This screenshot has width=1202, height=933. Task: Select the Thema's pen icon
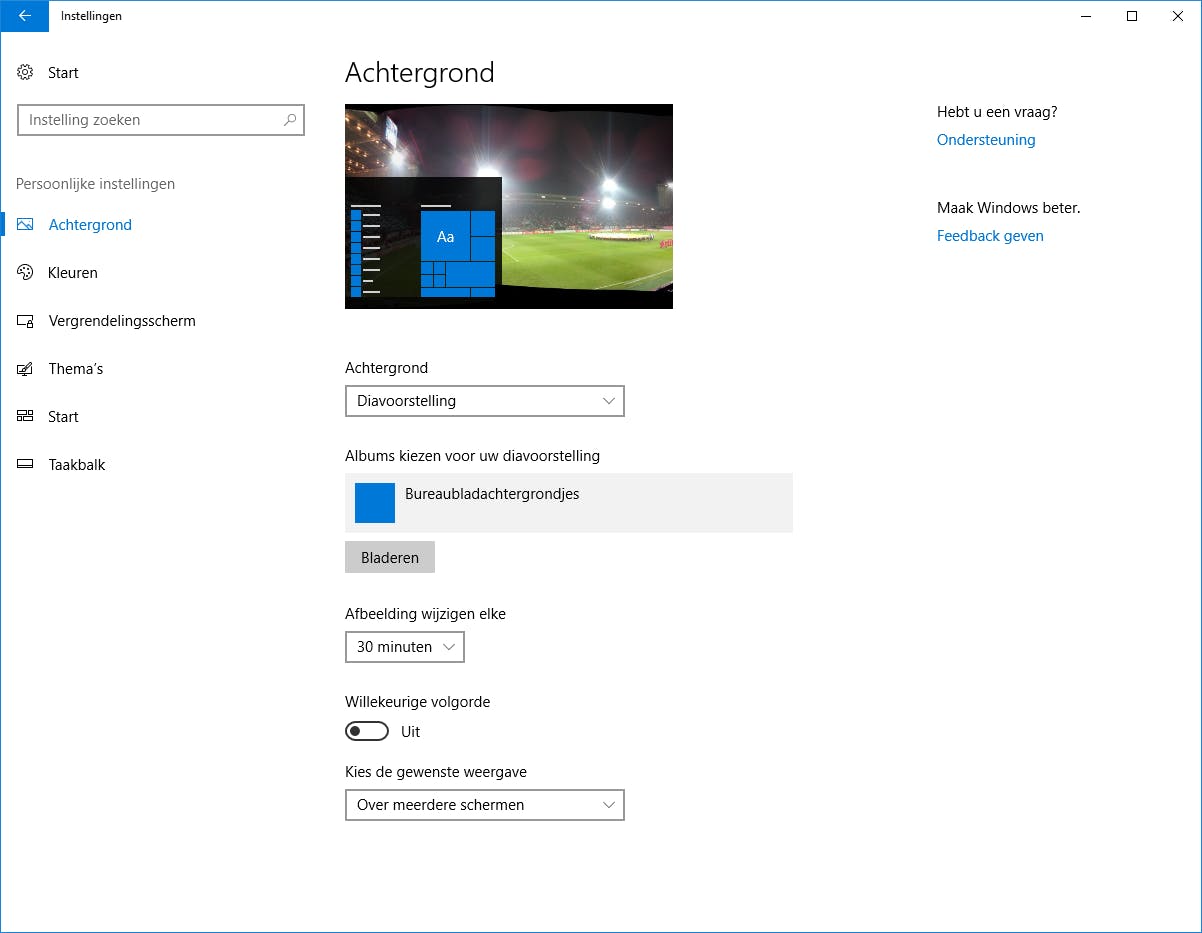point(24,368)
